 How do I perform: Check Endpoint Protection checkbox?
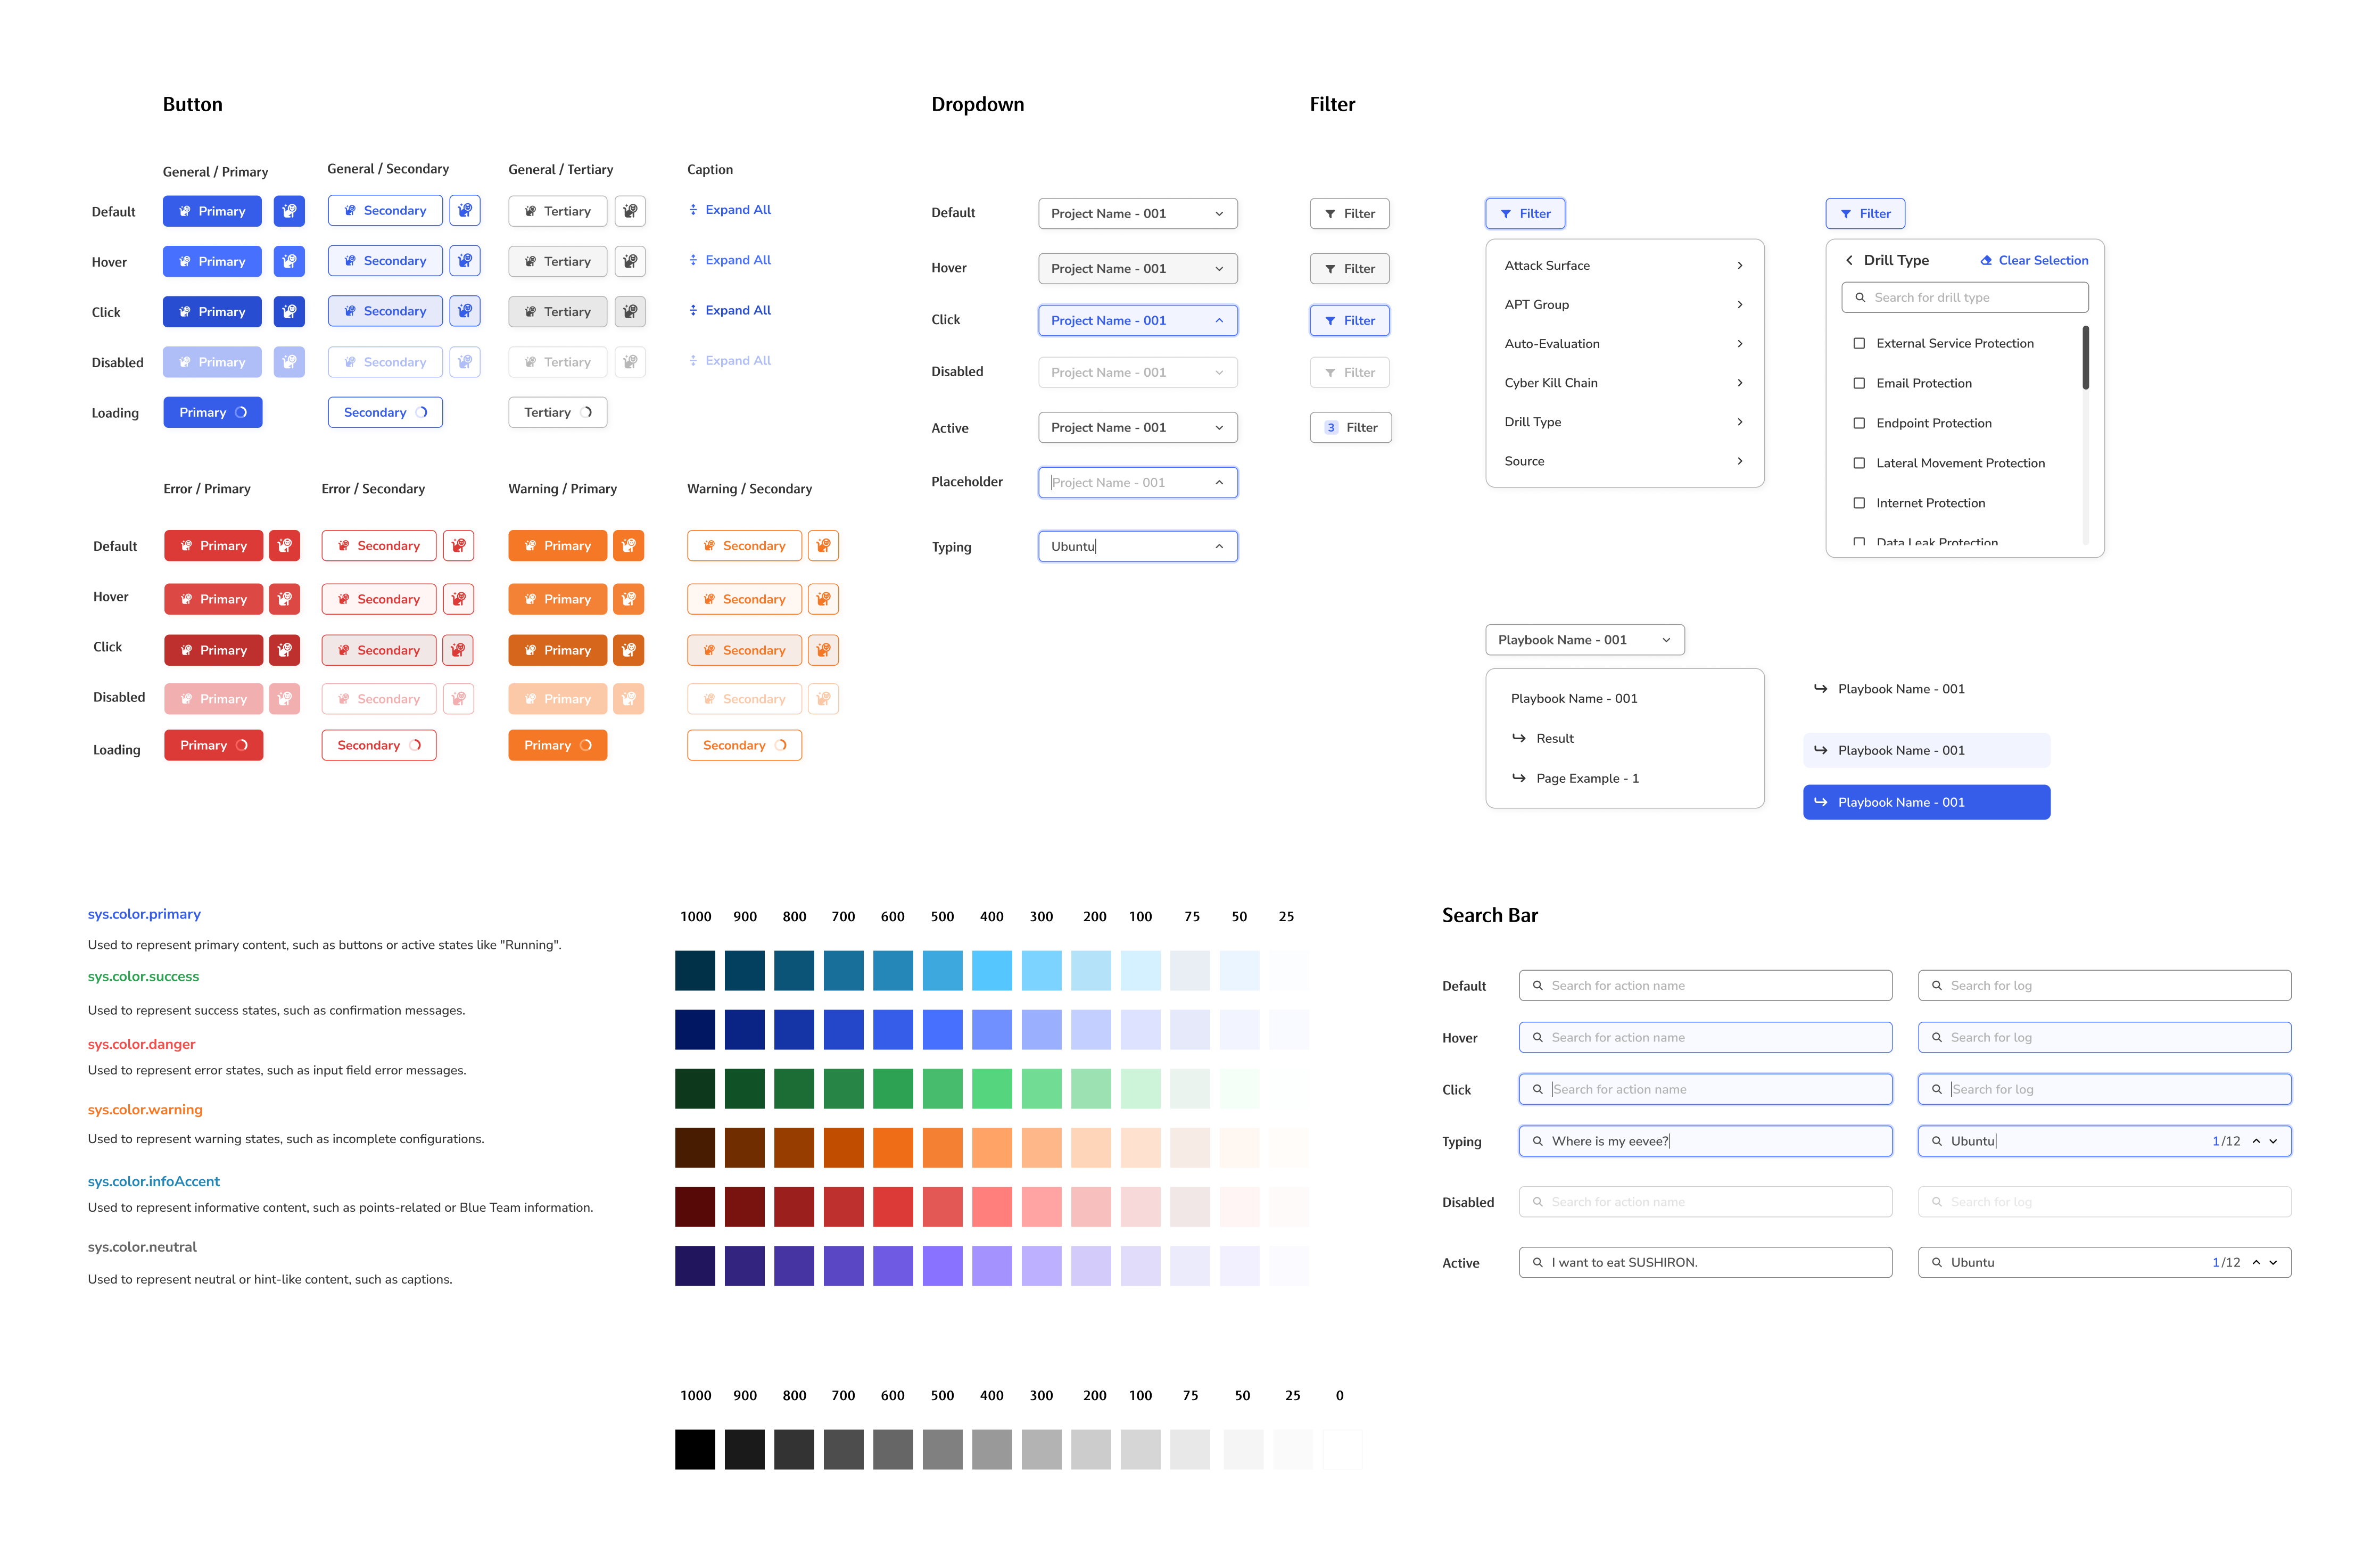(1859, 423)
